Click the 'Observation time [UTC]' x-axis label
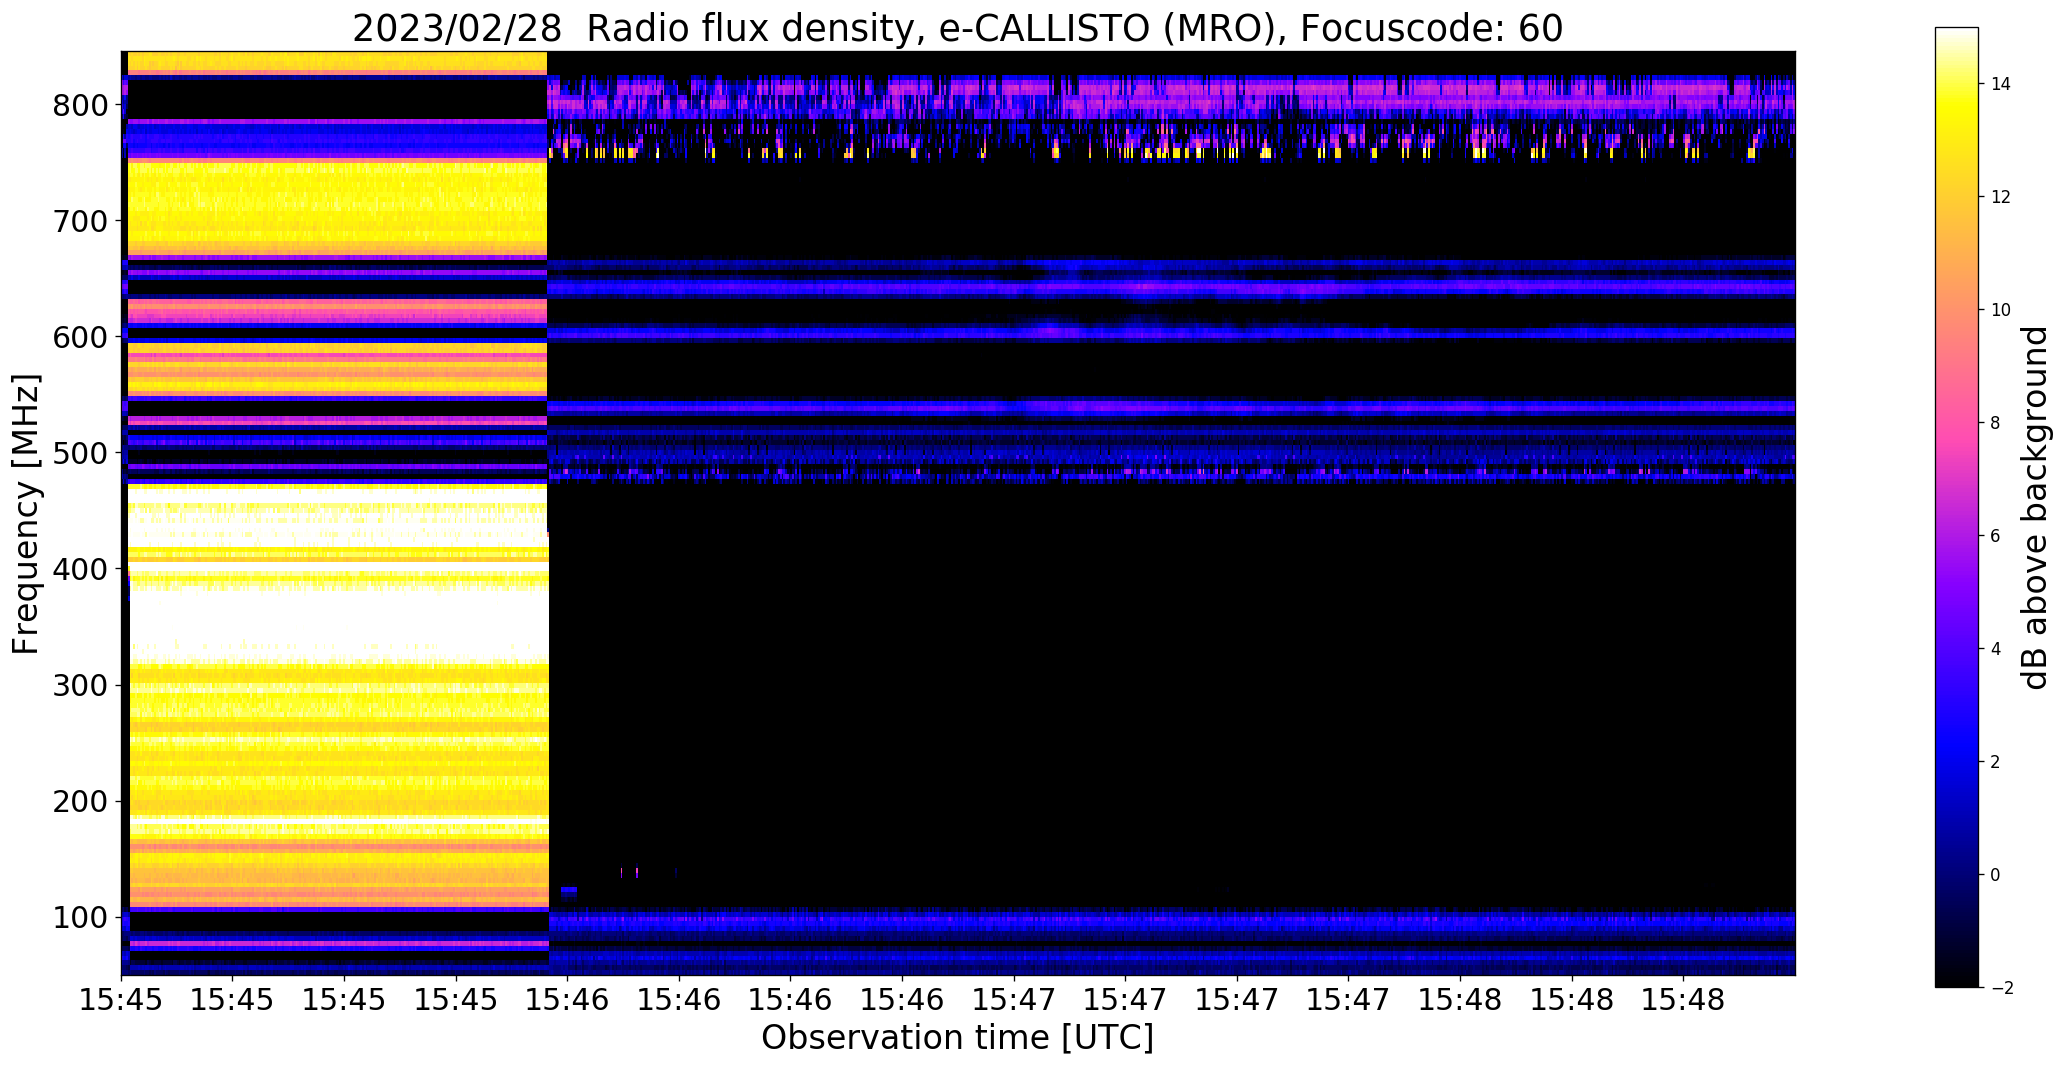Viewport: 2066px width, 1067px height. point(957,1038)
